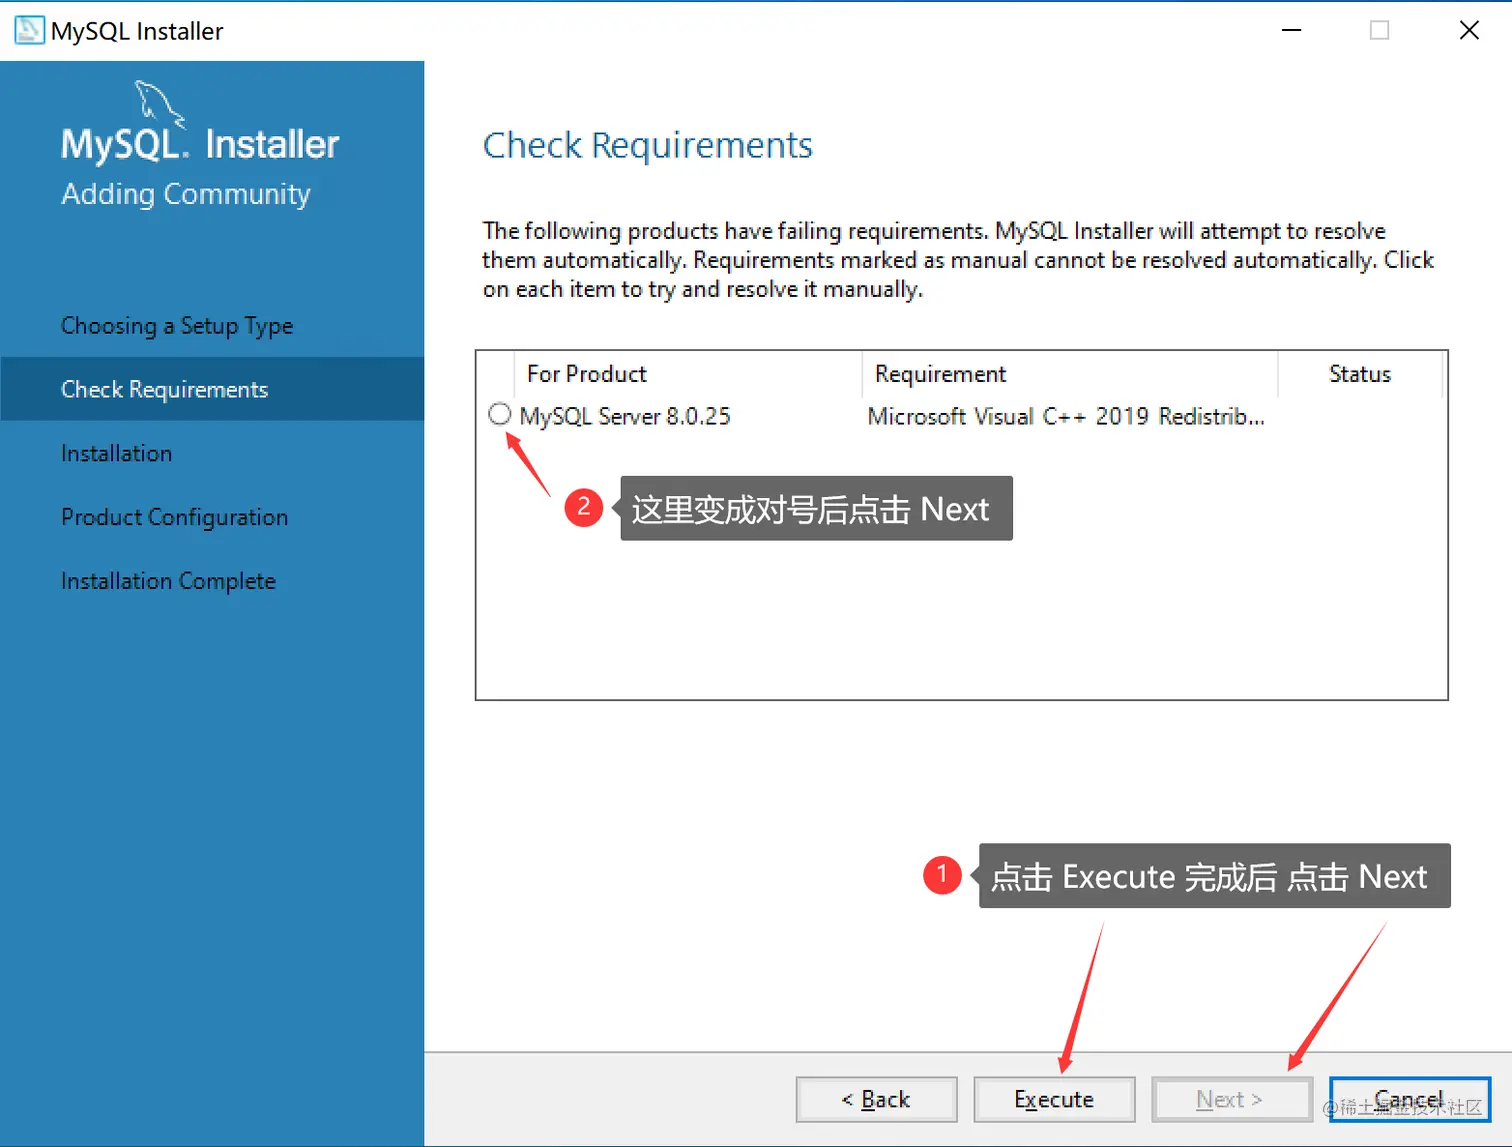Click the Execute button
This screenshot has height=1147, width=1512.
tap(1054, 1099)
